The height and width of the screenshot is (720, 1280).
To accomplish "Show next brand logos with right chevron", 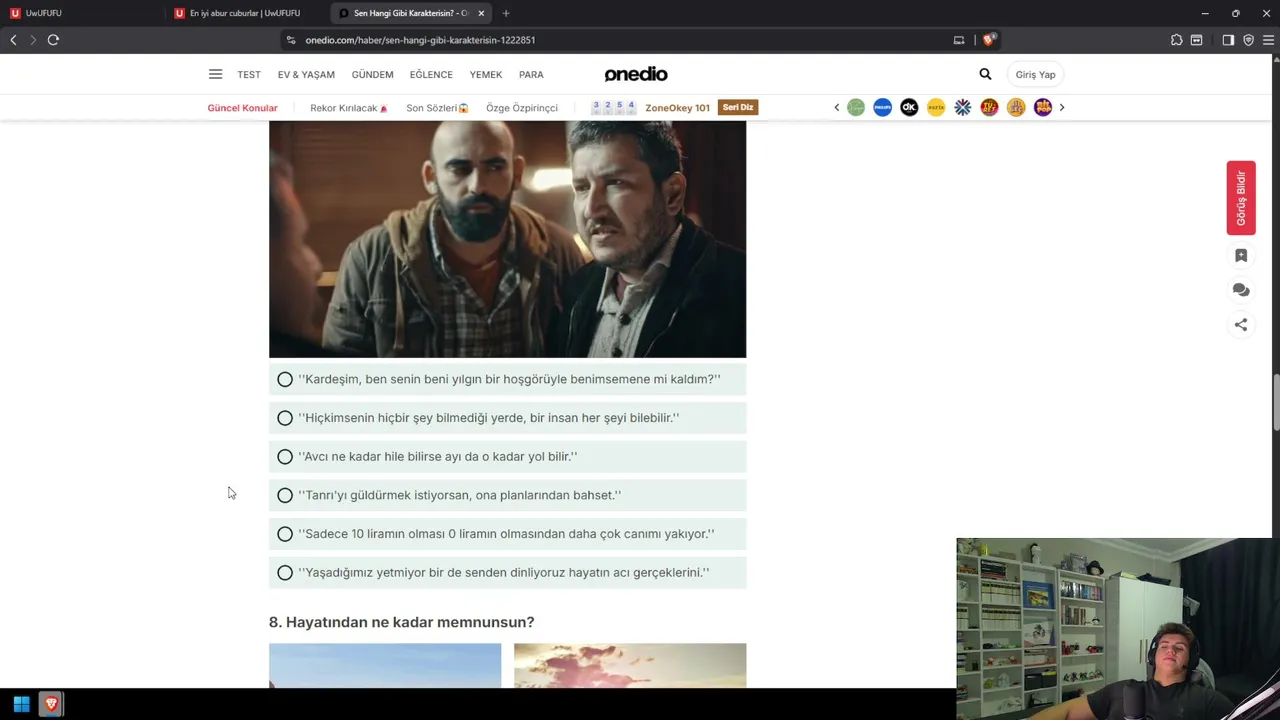I will pos(1062,107).
